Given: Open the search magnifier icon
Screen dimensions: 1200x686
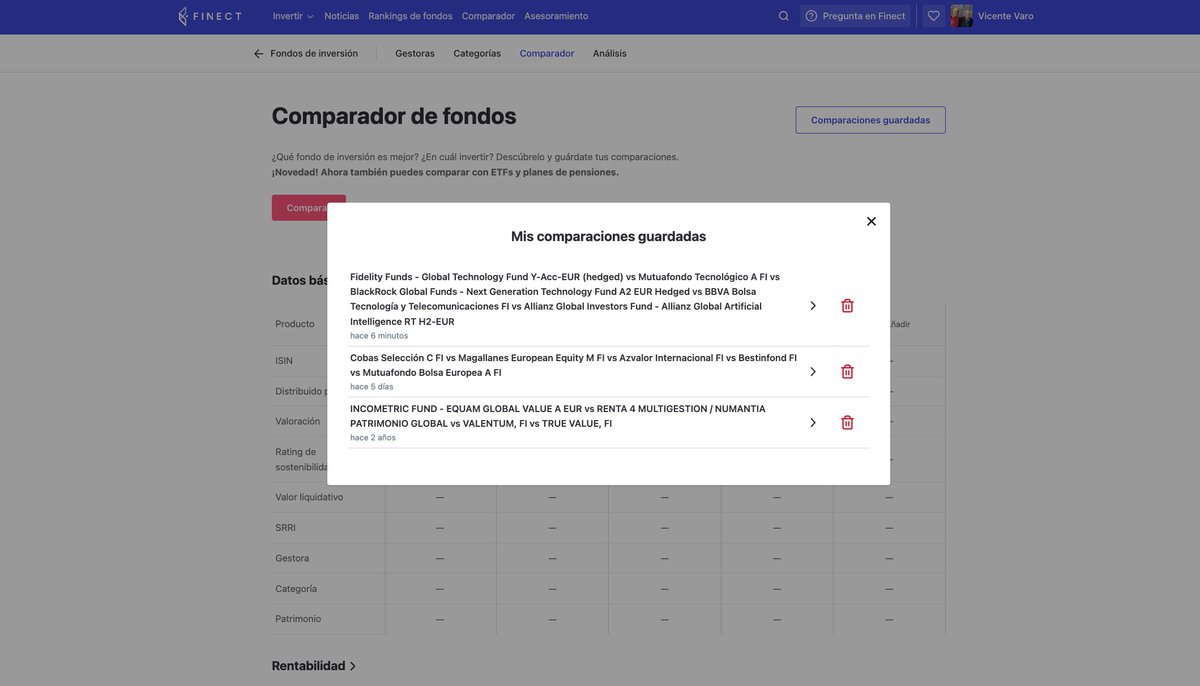Looking at the screenshot, I should coord(784,16).
